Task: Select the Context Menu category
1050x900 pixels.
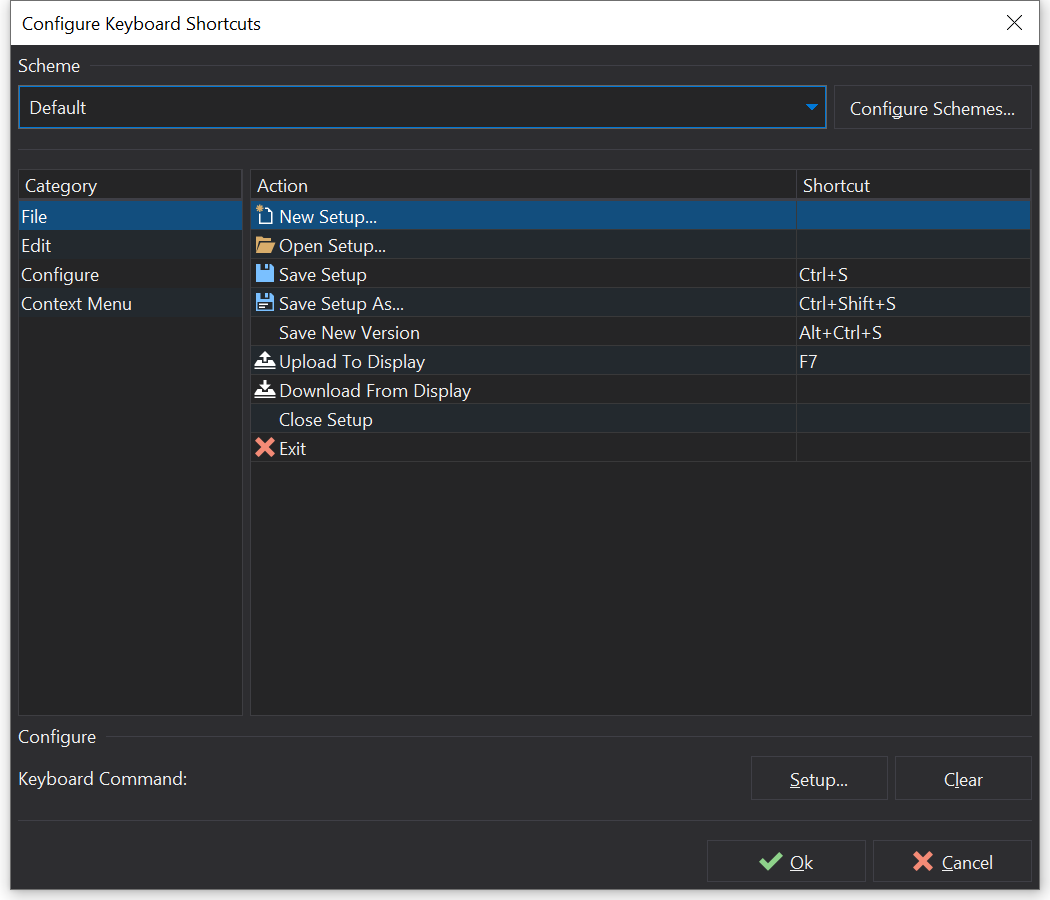Action: pos(77,303)
